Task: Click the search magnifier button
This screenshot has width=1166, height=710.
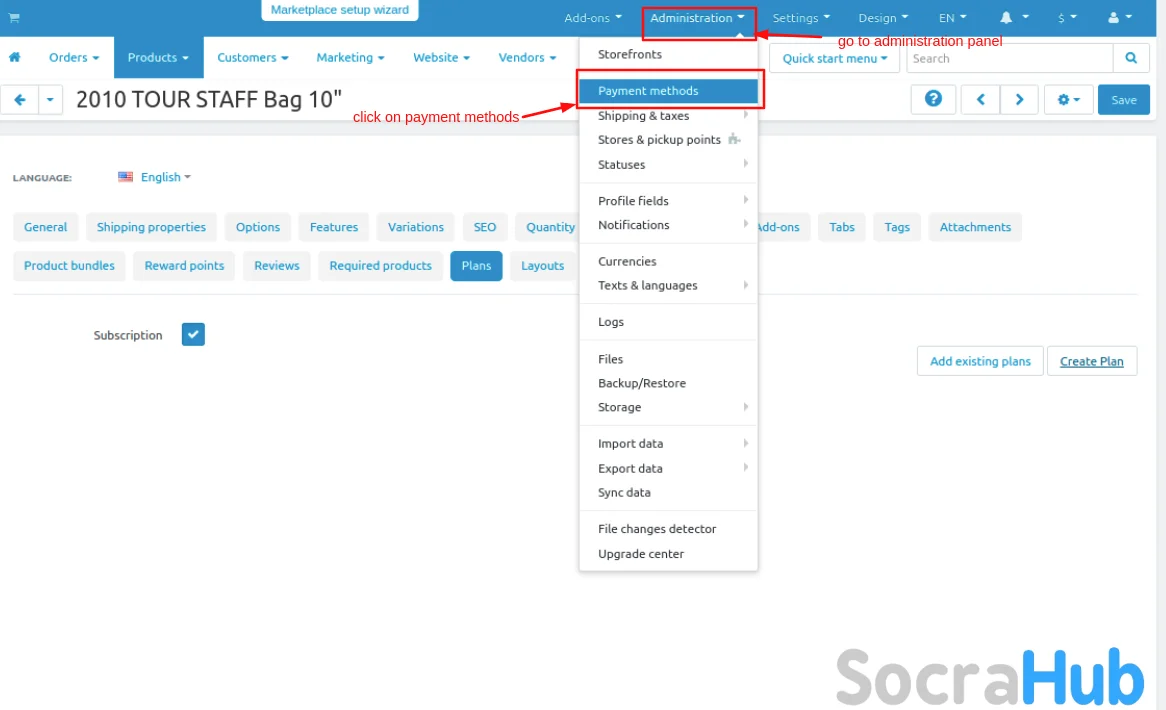Action: [x=1131, y=58]
